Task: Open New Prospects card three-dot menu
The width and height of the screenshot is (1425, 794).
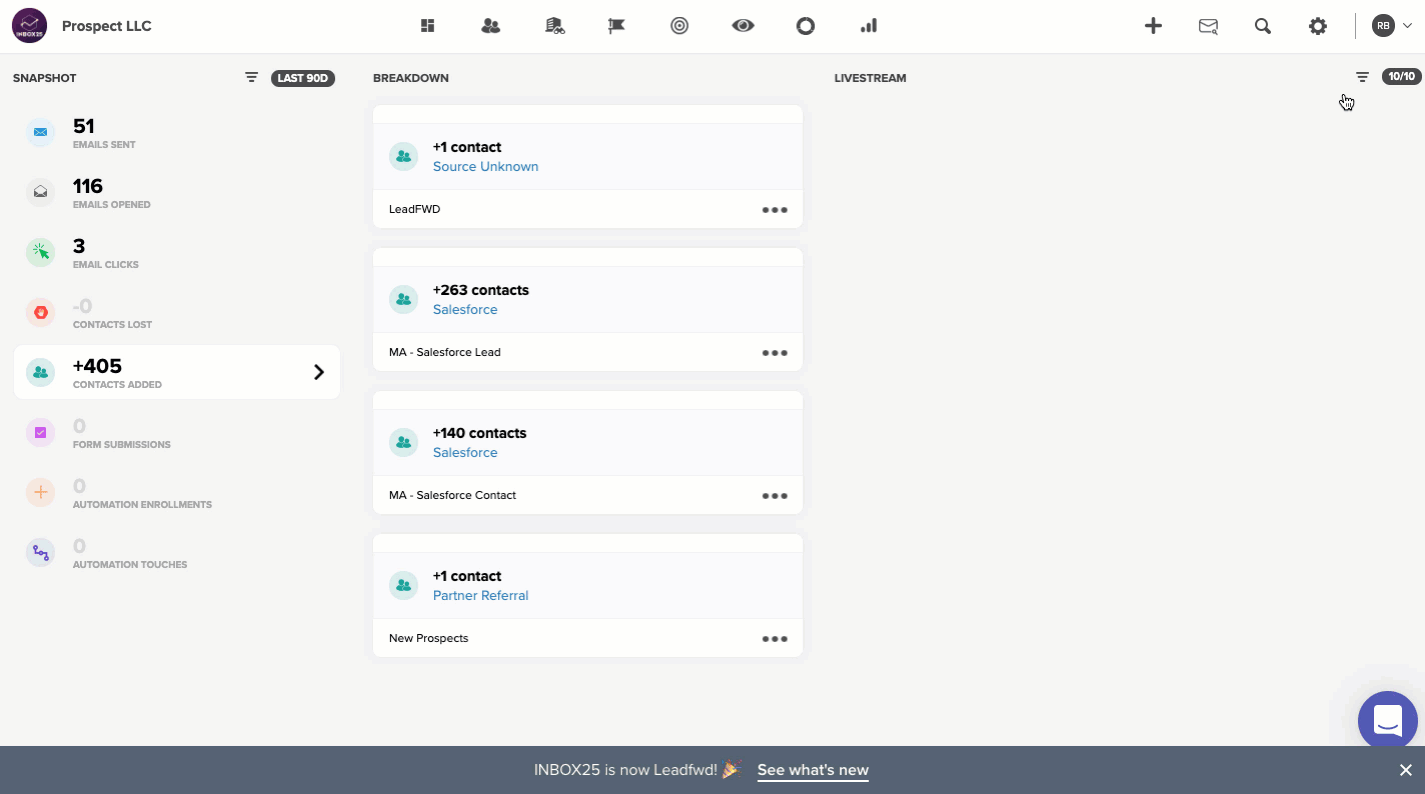Action: coord(775,639)
